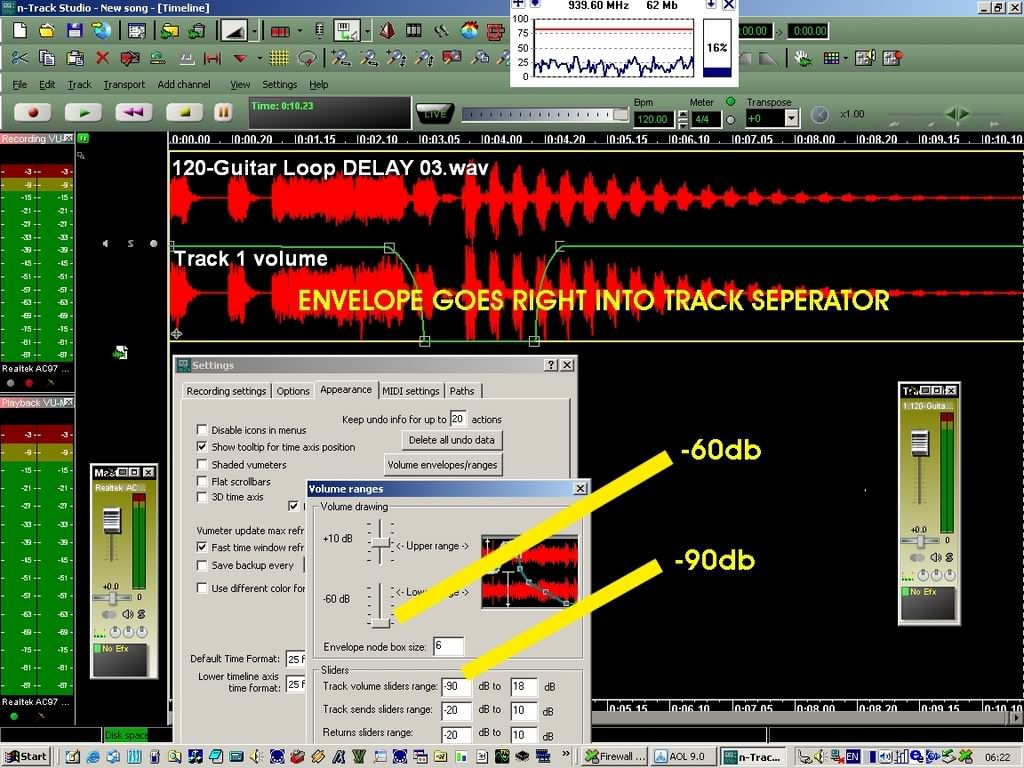The image size is (1024, 768).
Task: Click the microphone icon in the toolbar
Action: pyautogui.click(x=319, y=31)
